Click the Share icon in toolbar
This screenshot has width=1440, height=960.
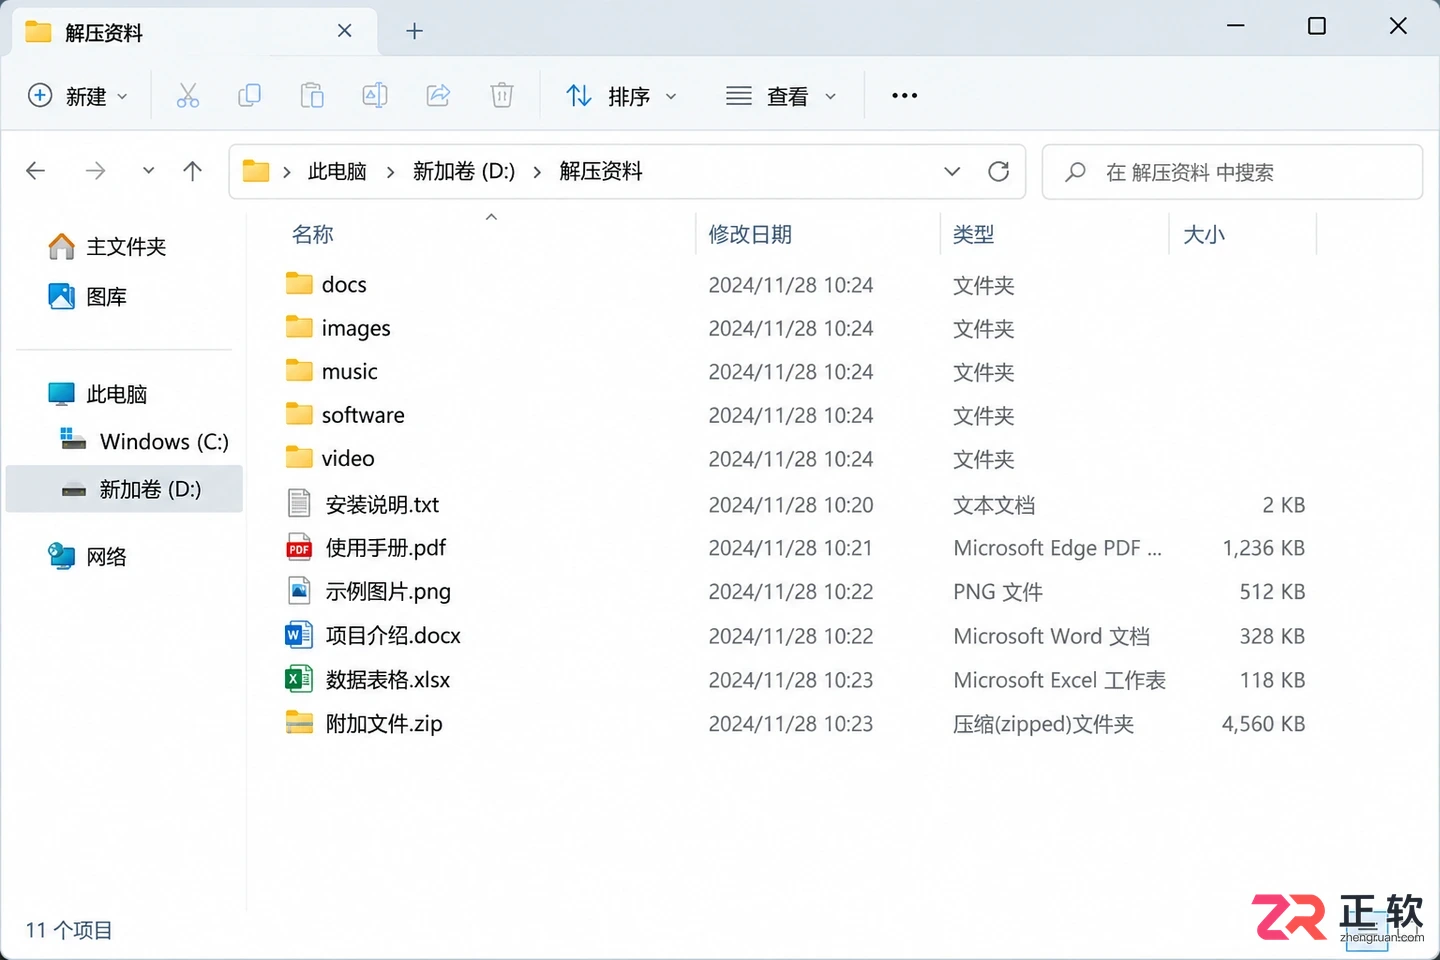pyautogui.click(x=438, y=96)
